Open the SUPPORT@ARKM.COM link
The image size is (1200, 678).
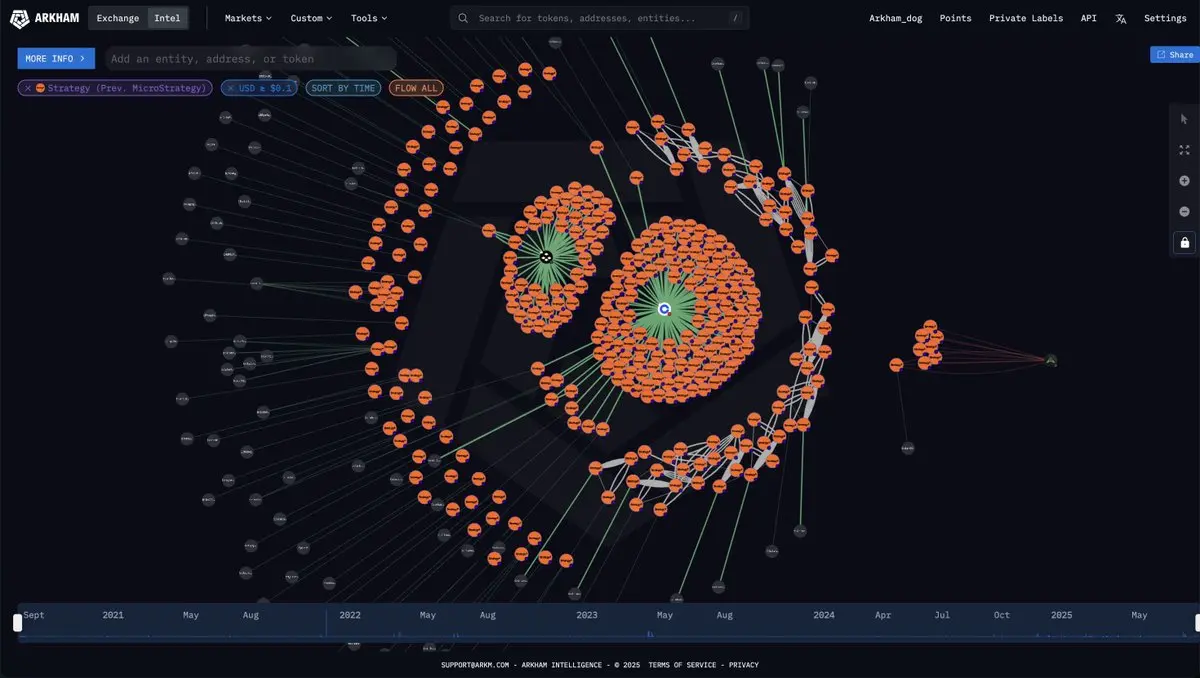475,665
